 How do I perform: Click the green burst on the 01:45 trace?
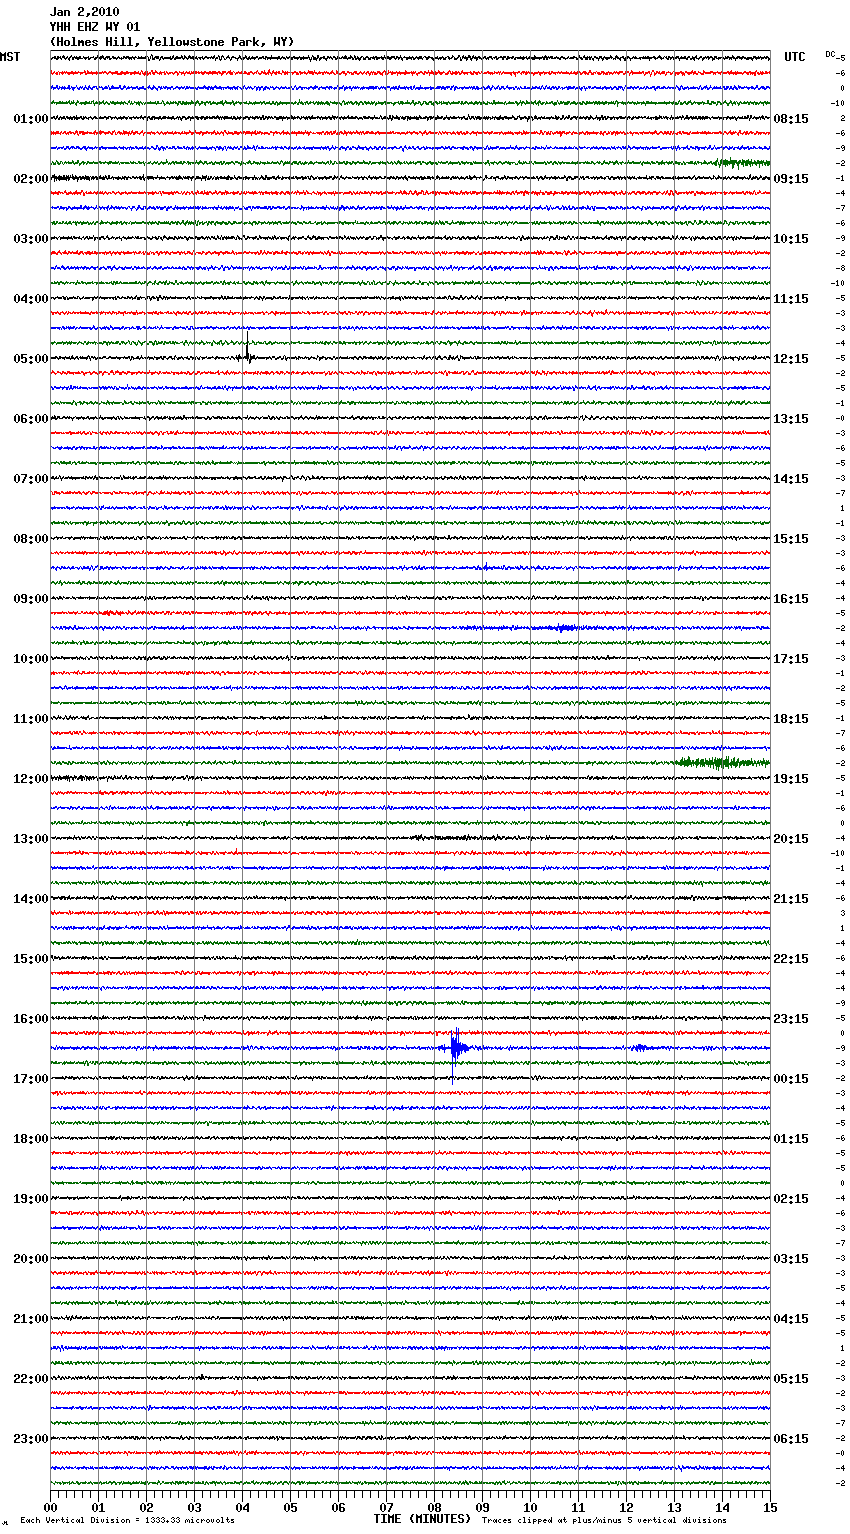pyautogui.click(x=742, y=163)
